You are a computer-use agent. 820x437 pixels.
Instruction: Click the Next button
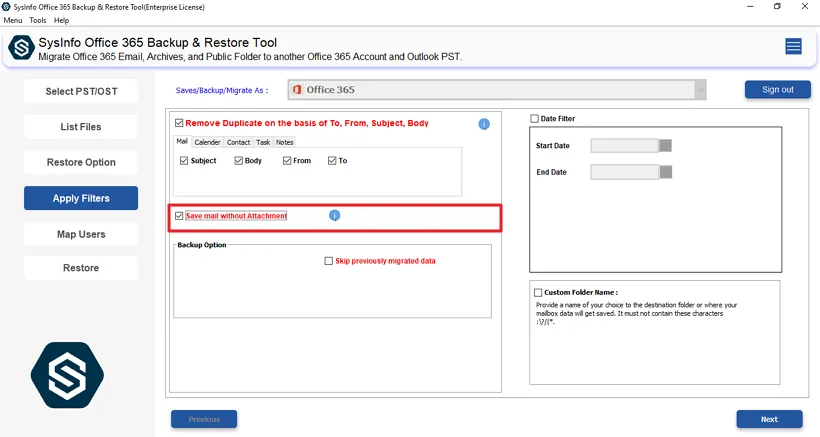[769, 419]
